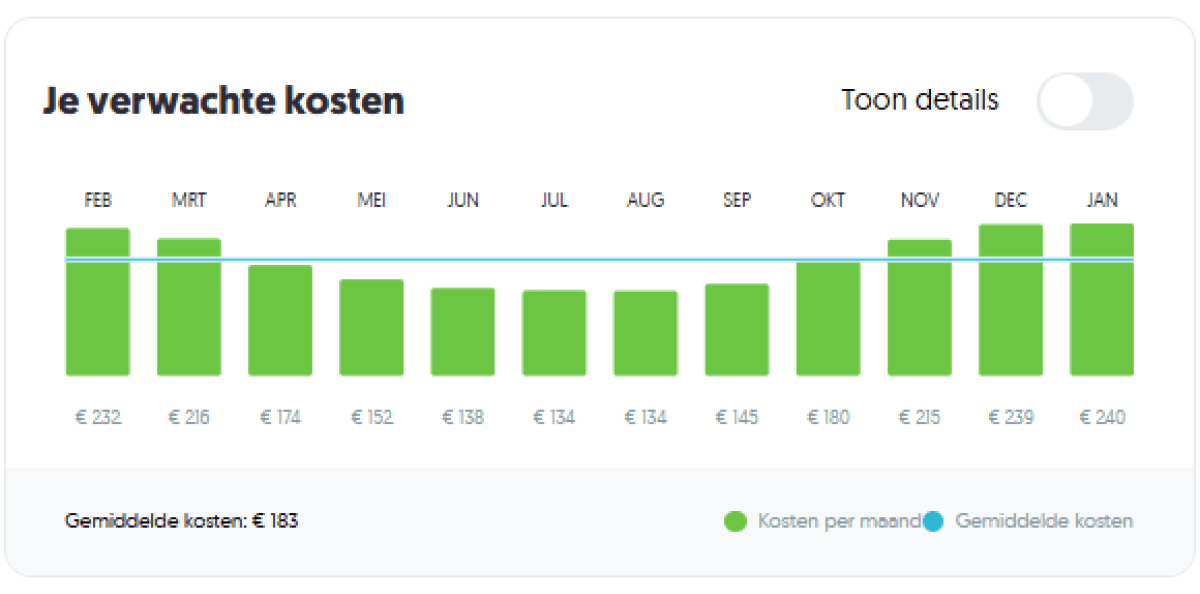
Task: Select the SEP cost bar
Action: (737, 330)
